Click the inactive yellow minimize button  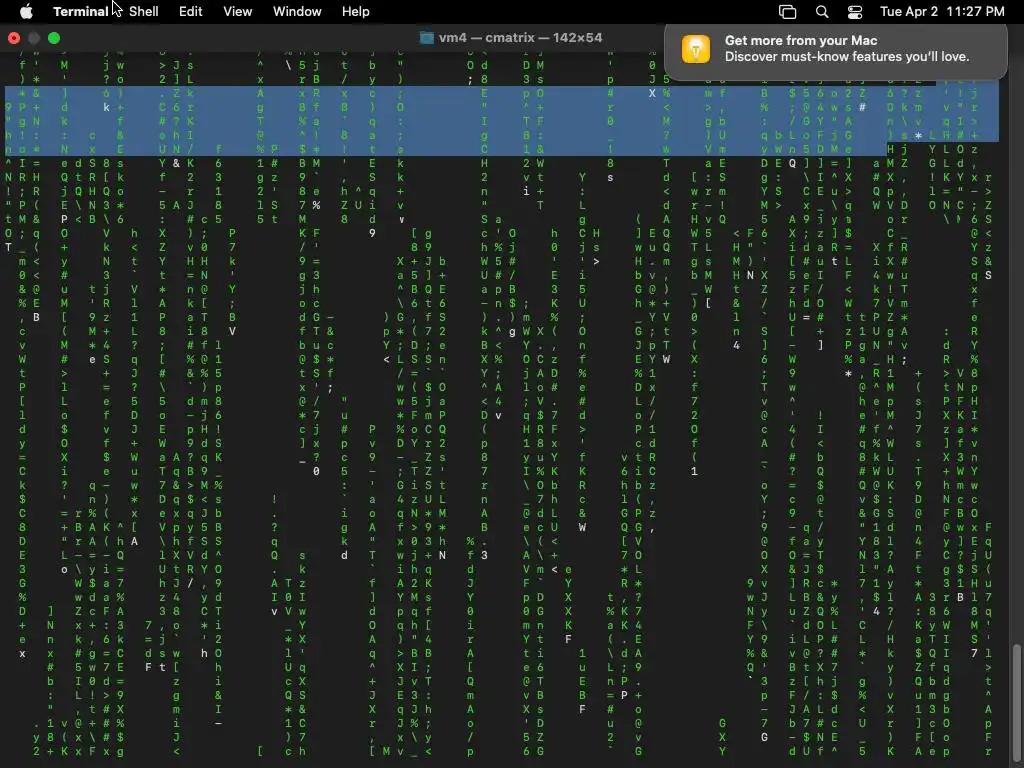coord(34,39)
